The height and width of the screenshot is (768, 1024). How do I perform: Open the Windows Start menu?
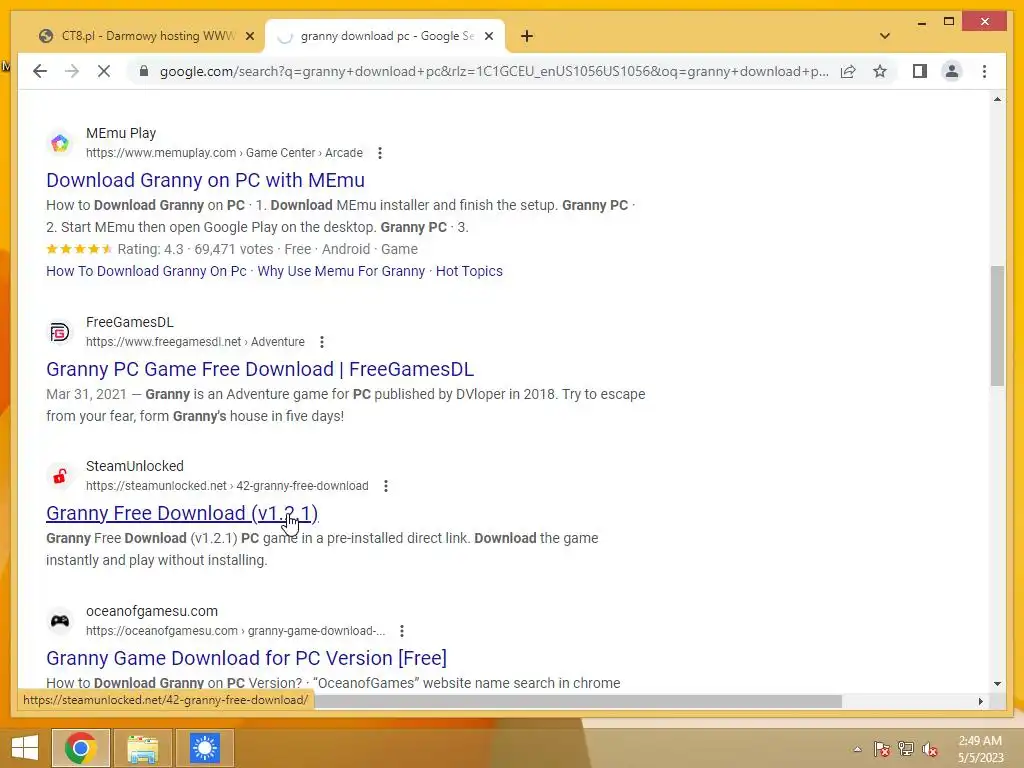coord(25,748)
